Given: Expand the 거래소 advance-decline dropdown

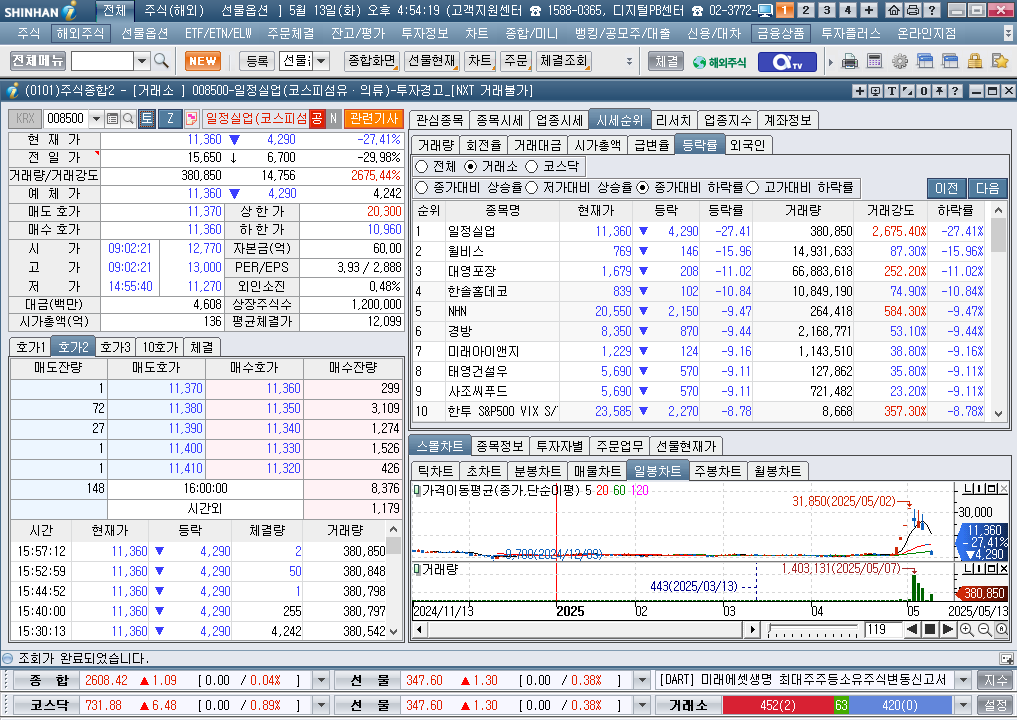Looking at the screenshot, I should (x=964, y=705).
